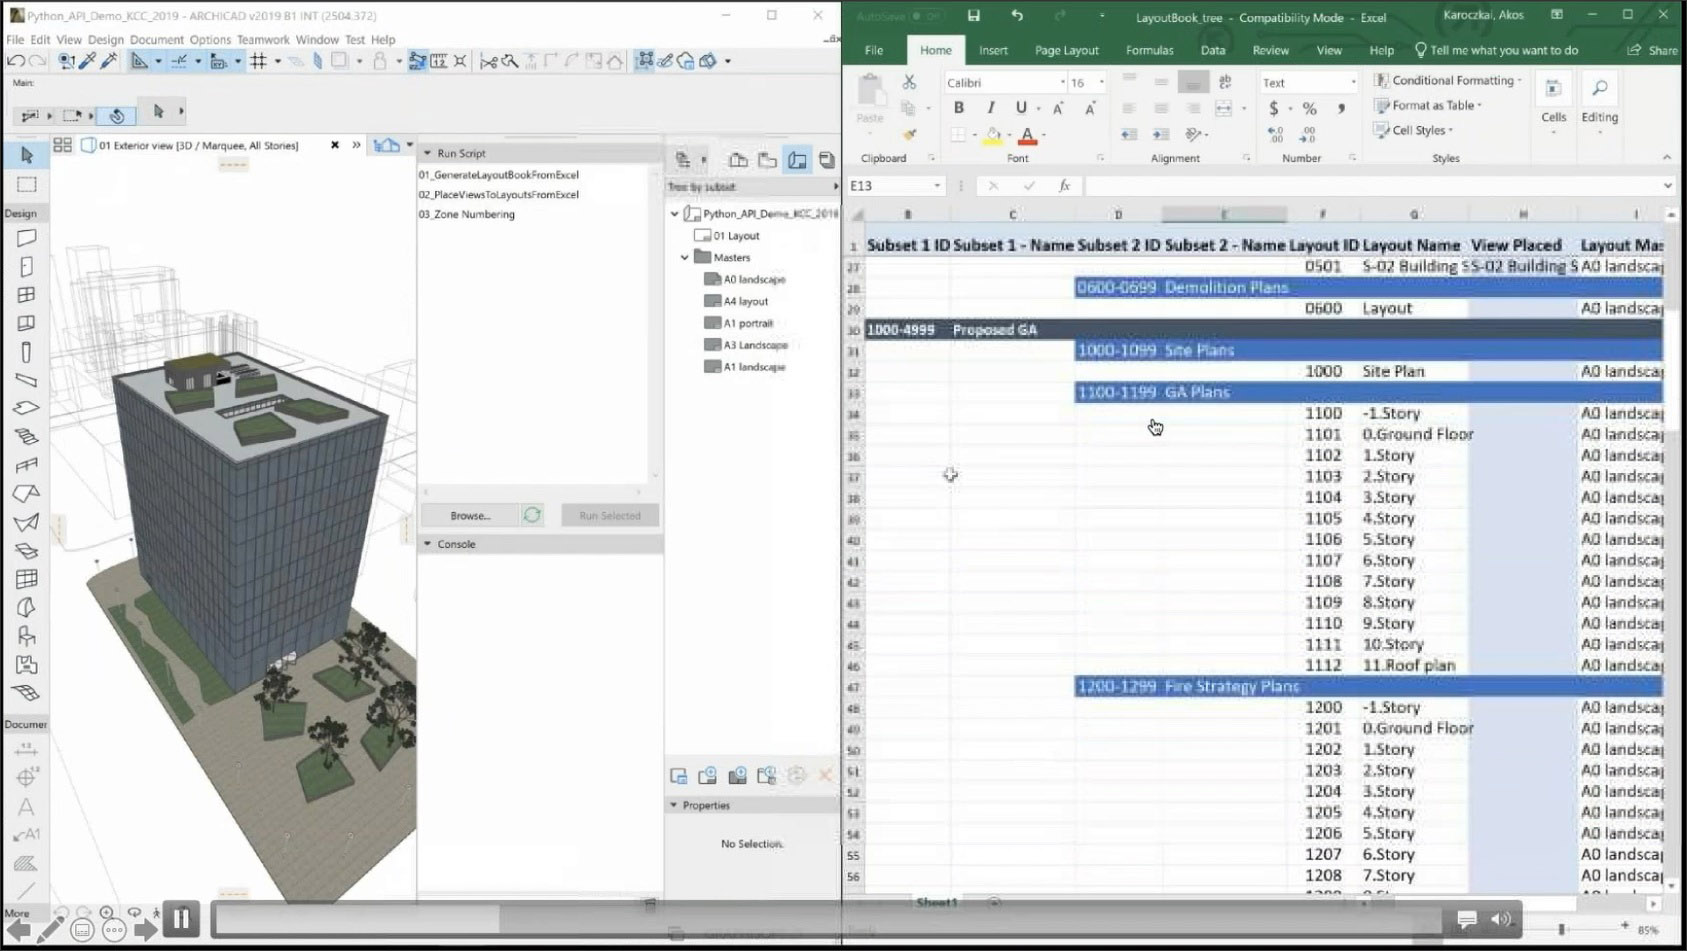Click the video progress bar
The width and height of the screenshot is (1687, 951).
click(x=828, y=919)
